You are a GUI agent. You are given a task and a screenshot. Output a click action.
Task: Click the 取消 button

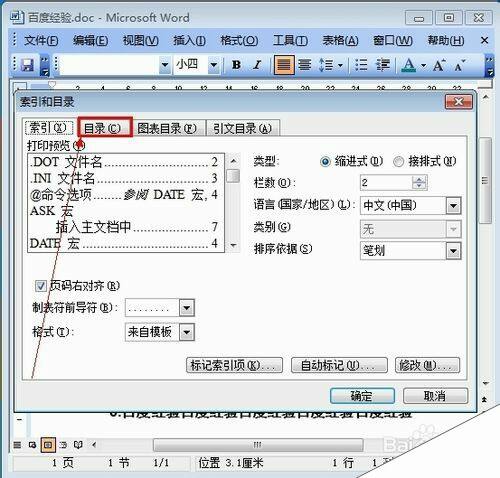pyautogui.click(x=435, y=396)
